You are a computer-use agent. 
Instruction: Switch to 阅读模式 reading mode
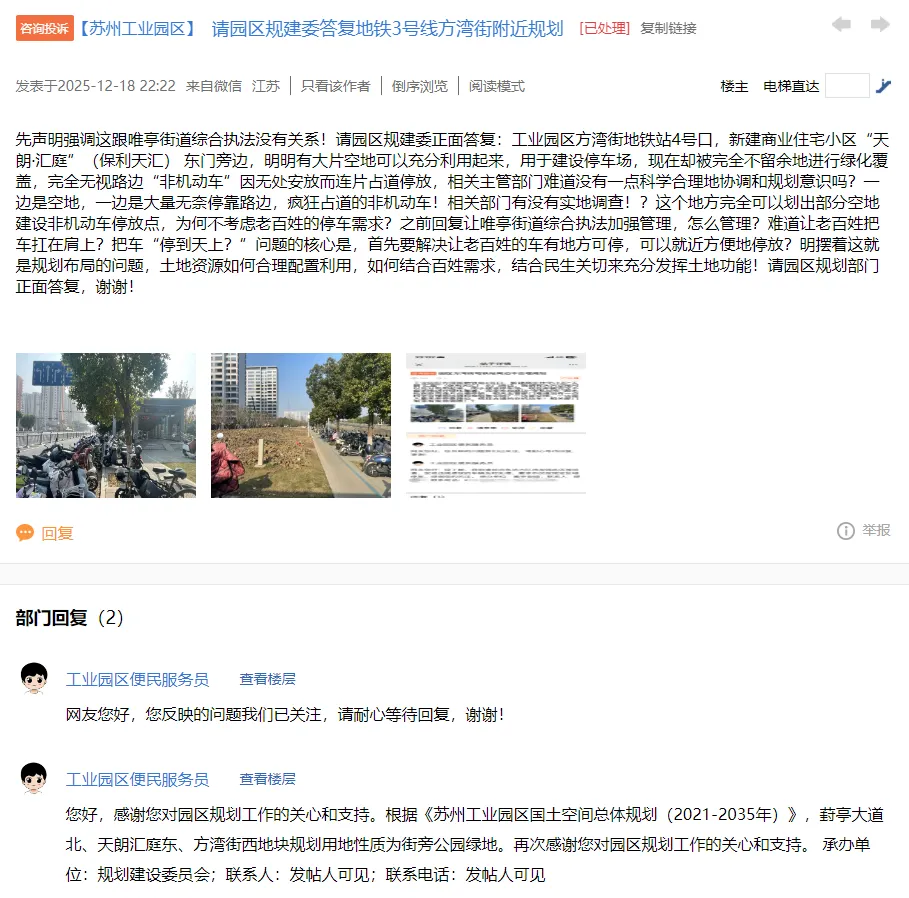pos(497,86)
